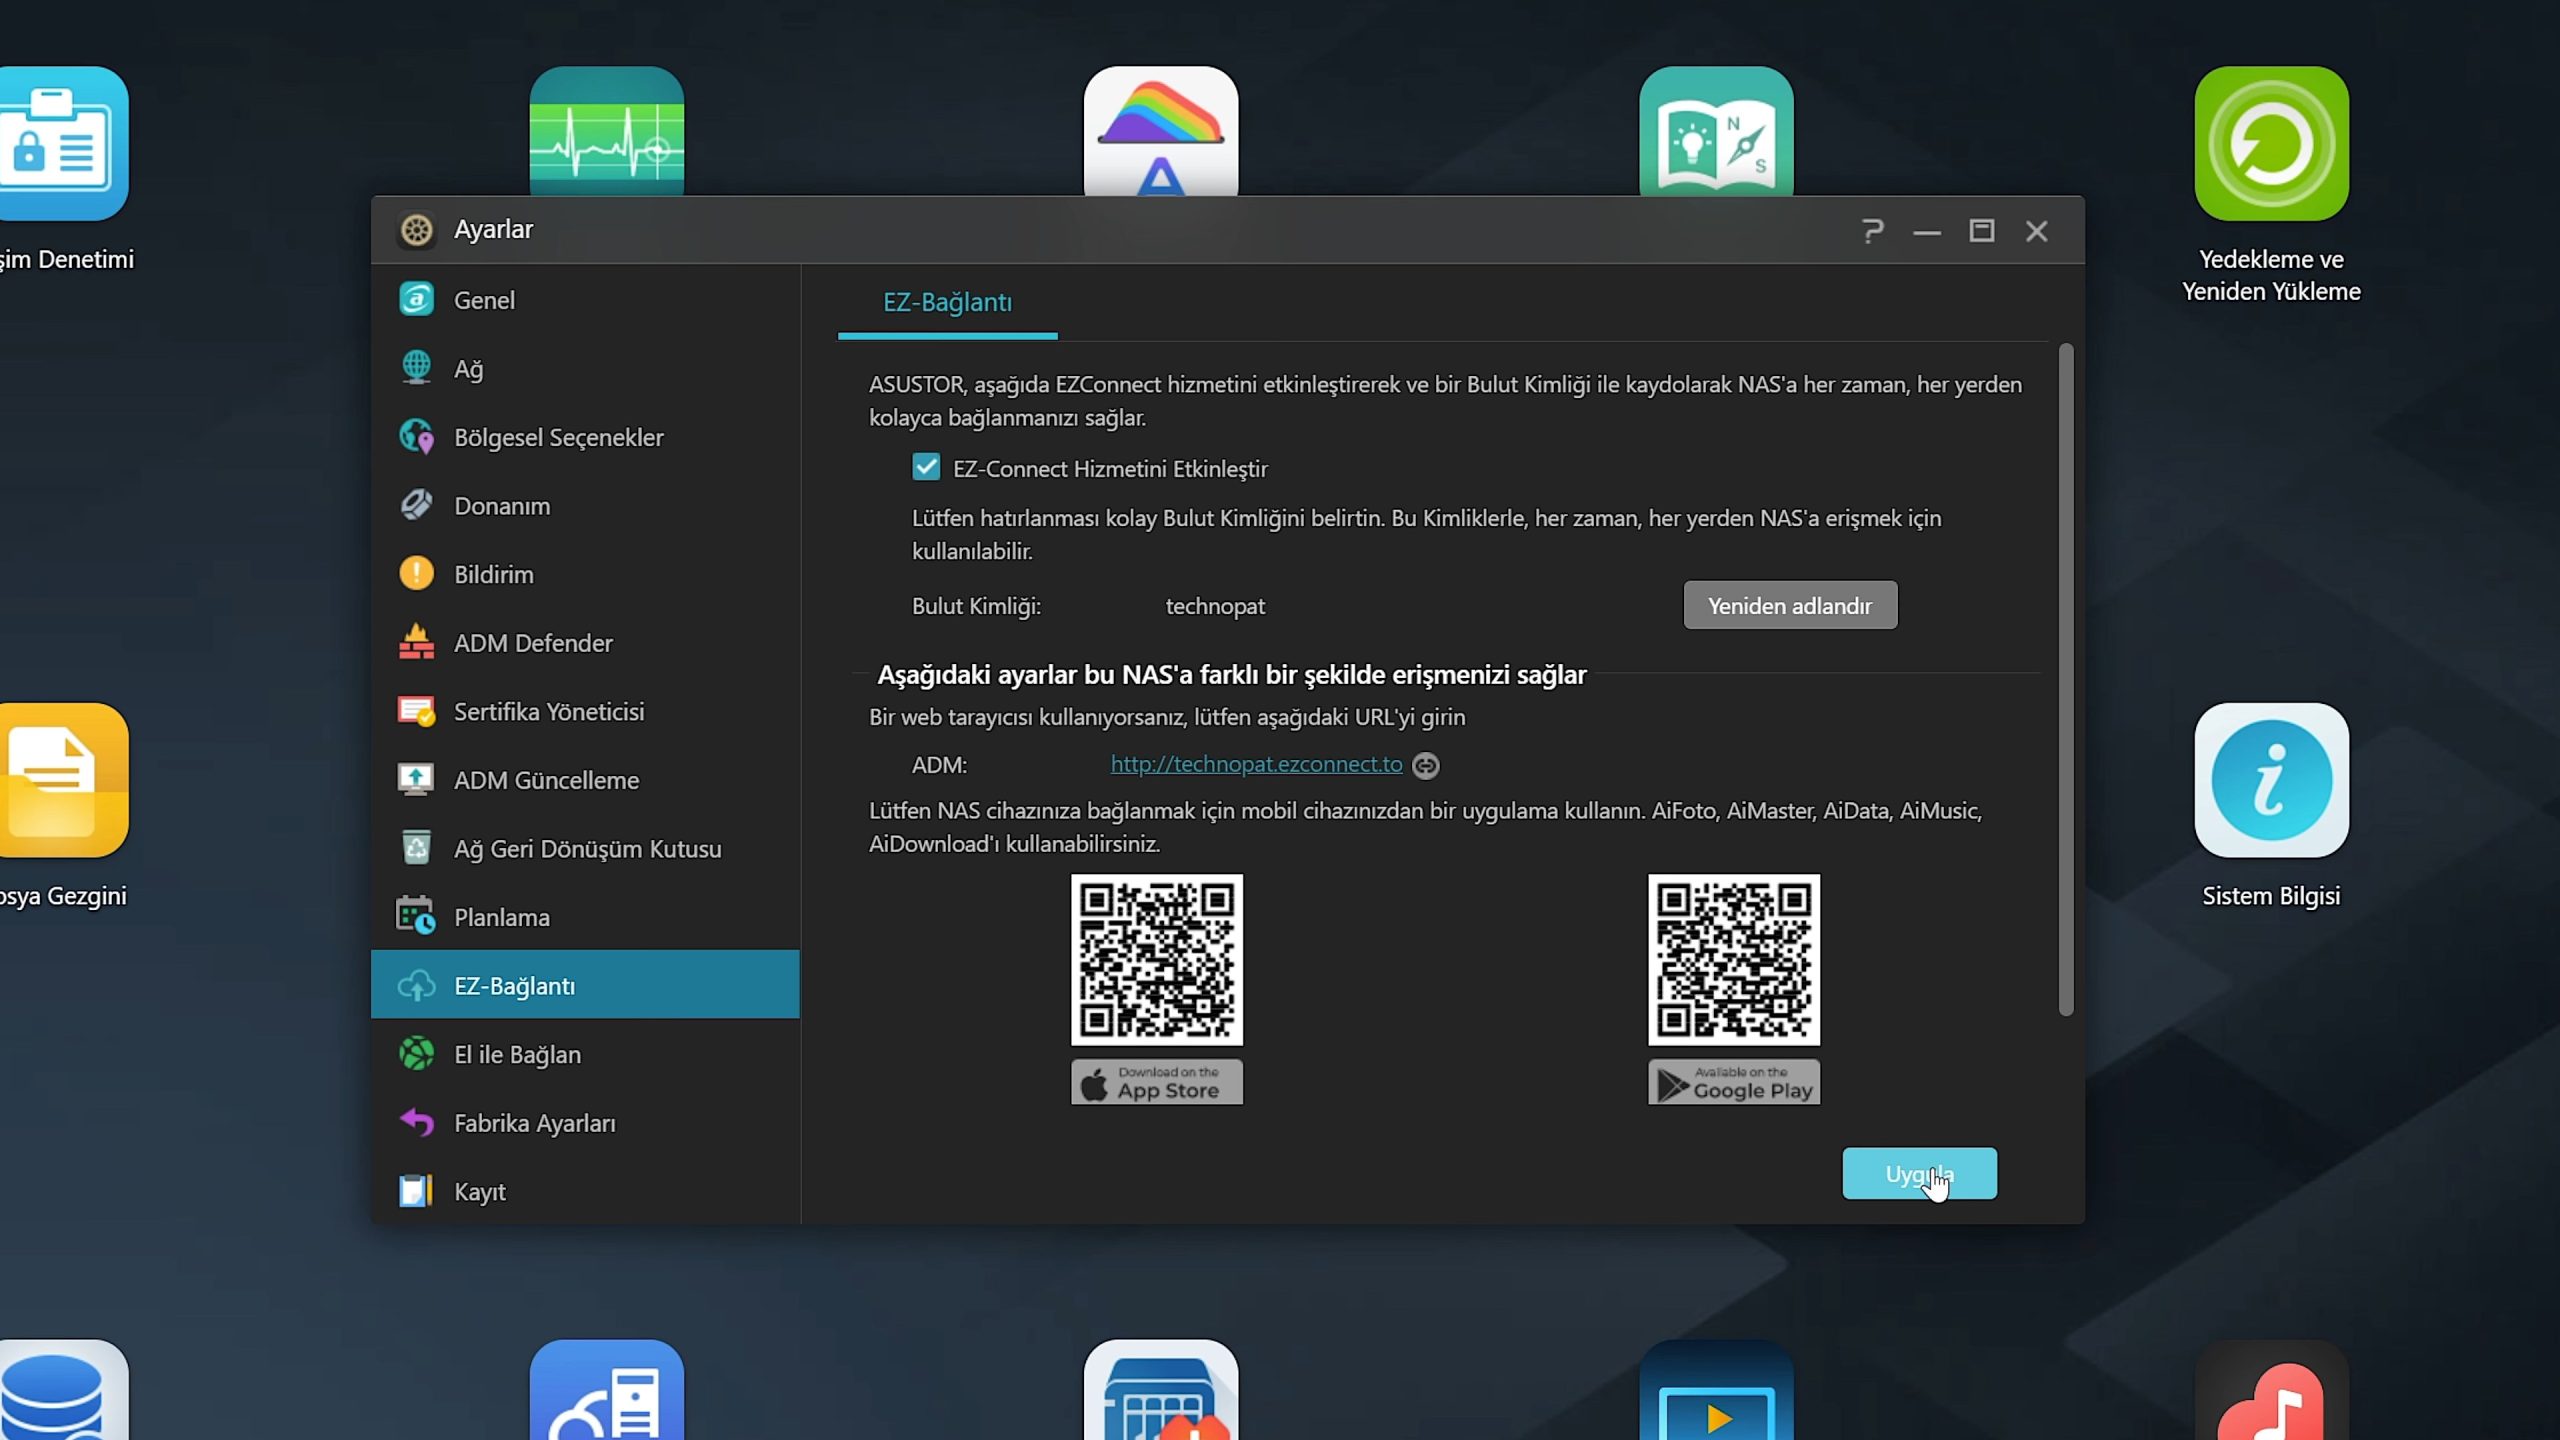Open the technopat.ezconnect.to link

1256,764
